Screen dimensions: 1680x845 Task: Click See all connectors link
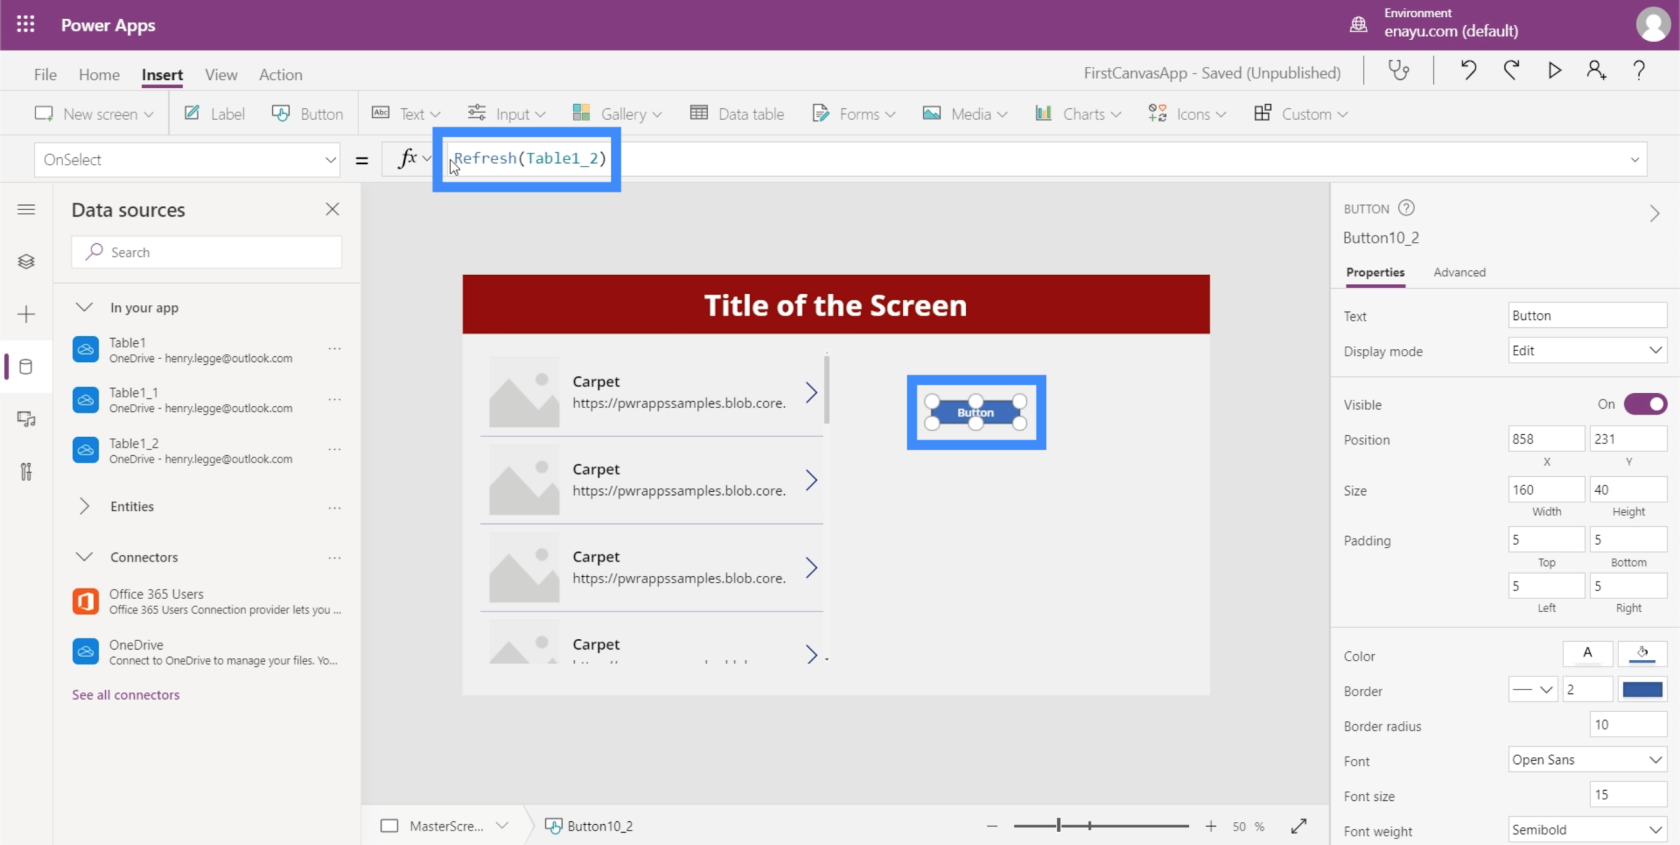pyautogui.click(x=126, y=695)
